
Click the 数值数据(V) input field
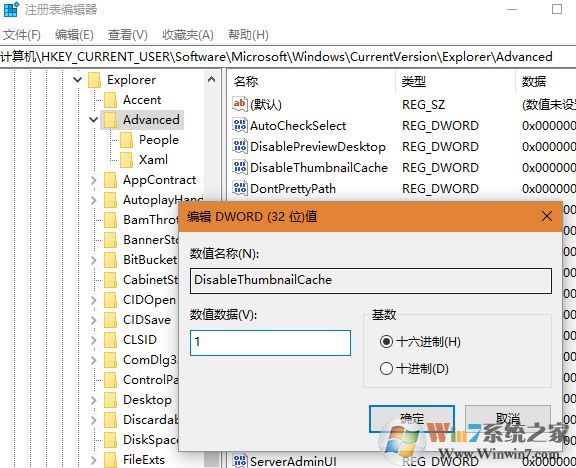270,342
